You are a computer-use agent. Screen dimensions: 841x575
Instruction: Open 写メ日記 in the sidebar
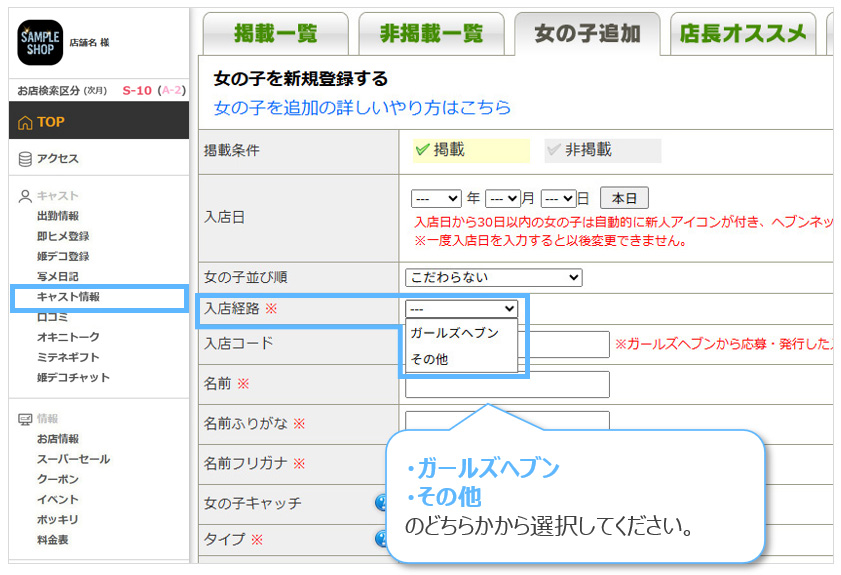tap(57, 276)
